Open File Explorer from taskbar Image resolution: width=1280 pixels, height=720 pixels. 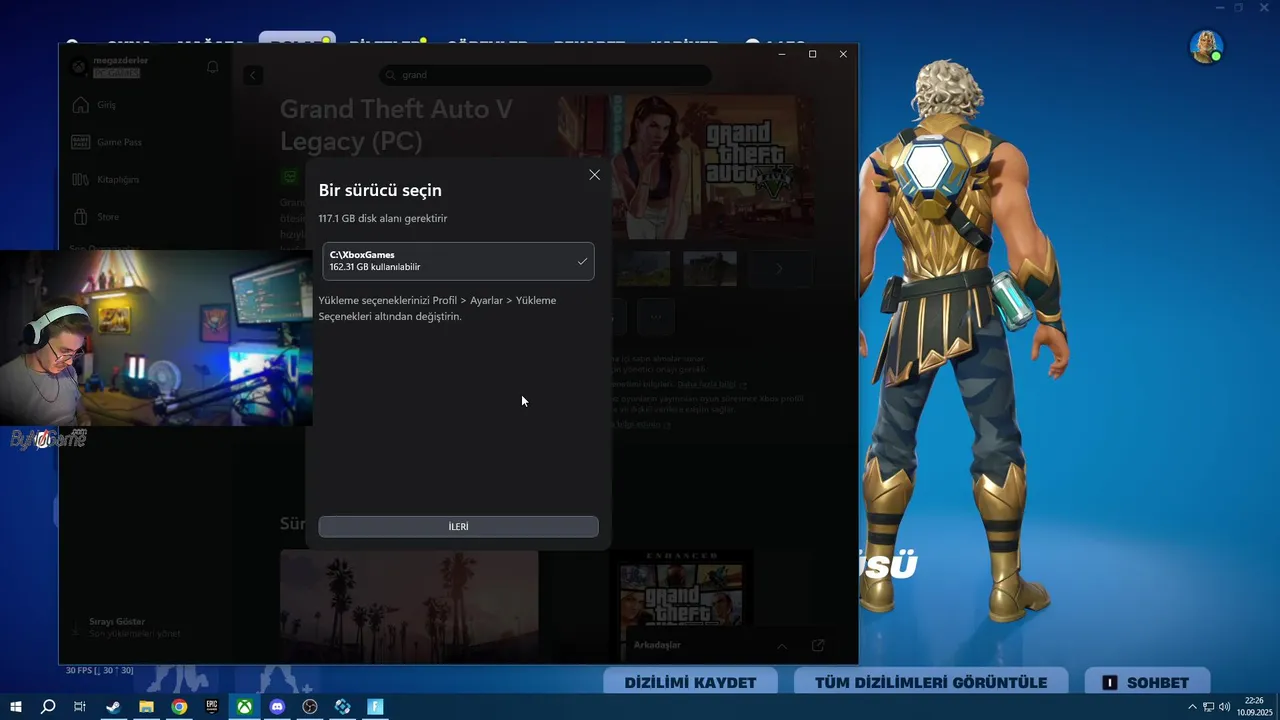point(146,707)
